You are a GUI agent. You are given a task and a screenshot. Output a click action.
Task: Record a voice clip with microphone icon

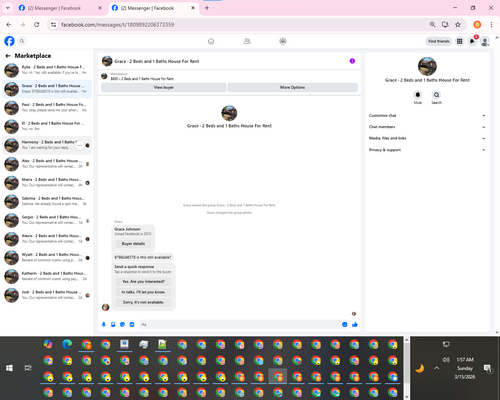tap(104, 324)
